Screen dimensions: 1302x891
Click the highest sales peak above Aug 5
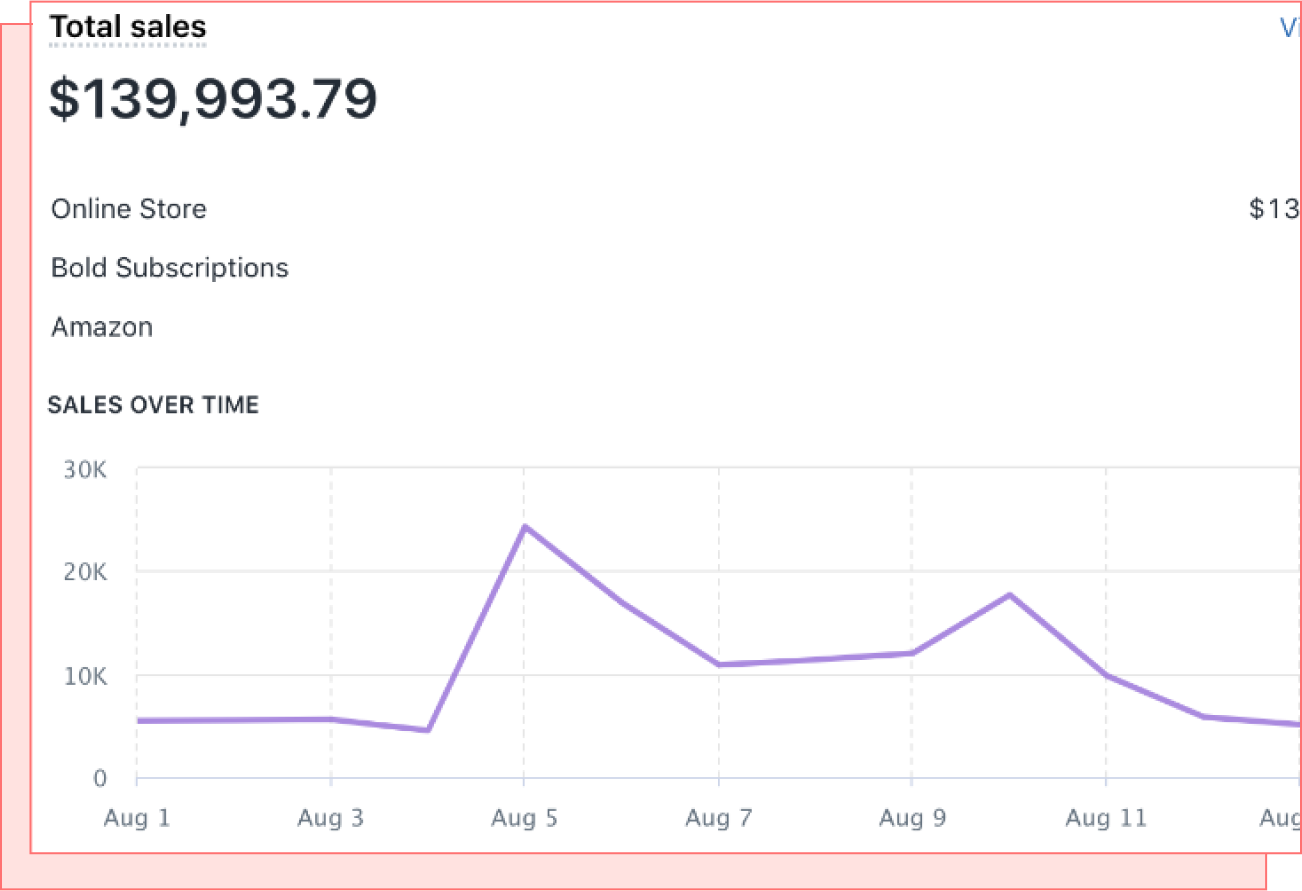pos(525,526)
